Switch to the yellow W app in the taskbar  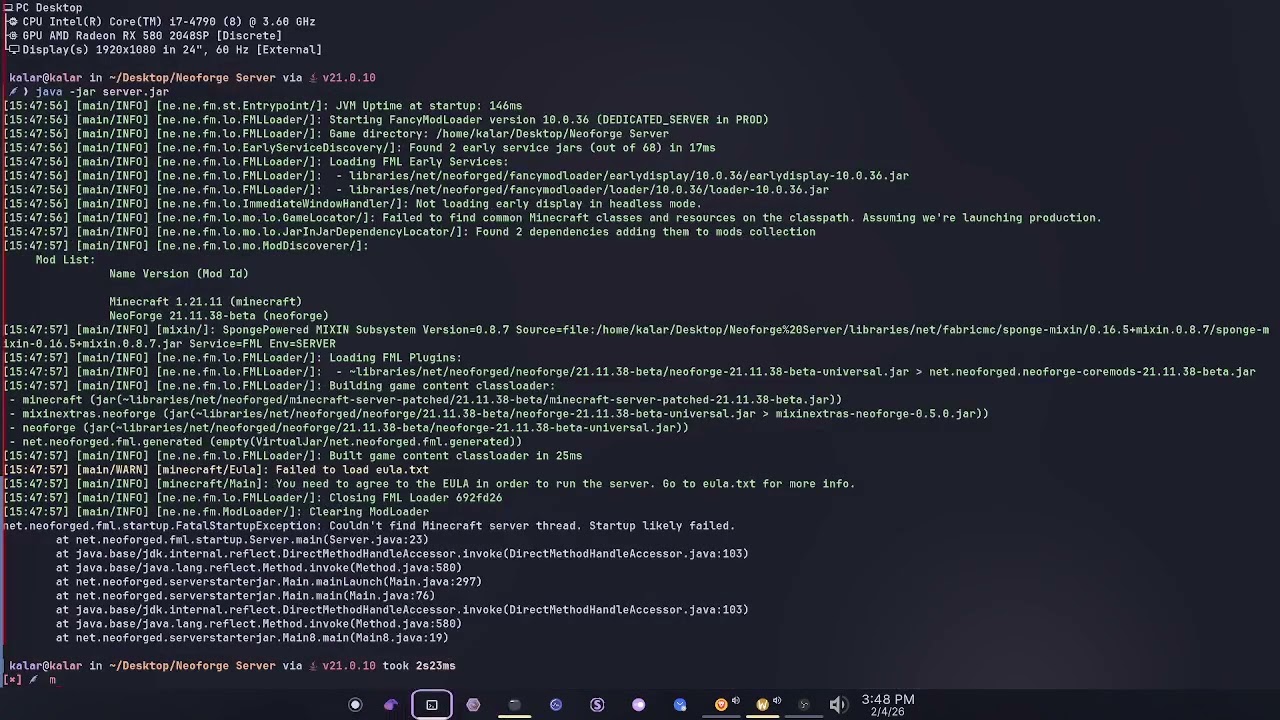pyautogui.click(x=762, y=705)
